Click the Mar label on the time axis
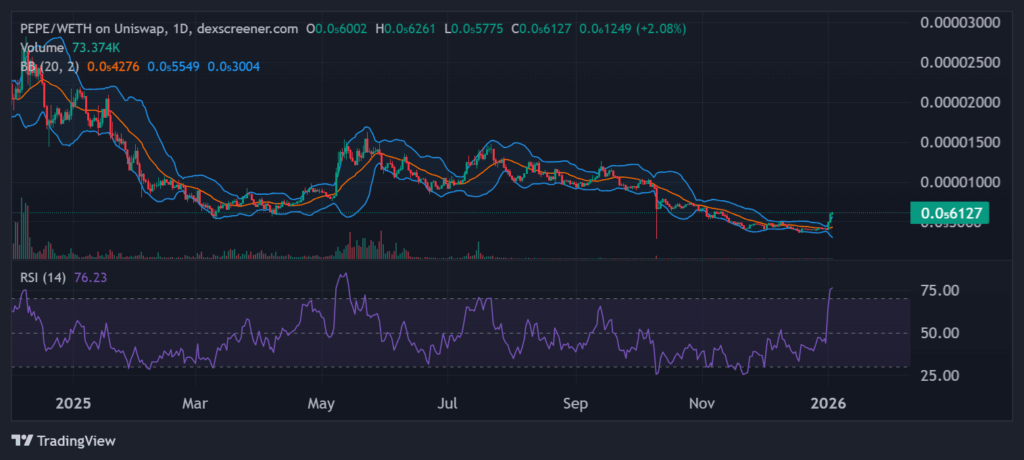The image size is (1024, 460). [195, 404]
